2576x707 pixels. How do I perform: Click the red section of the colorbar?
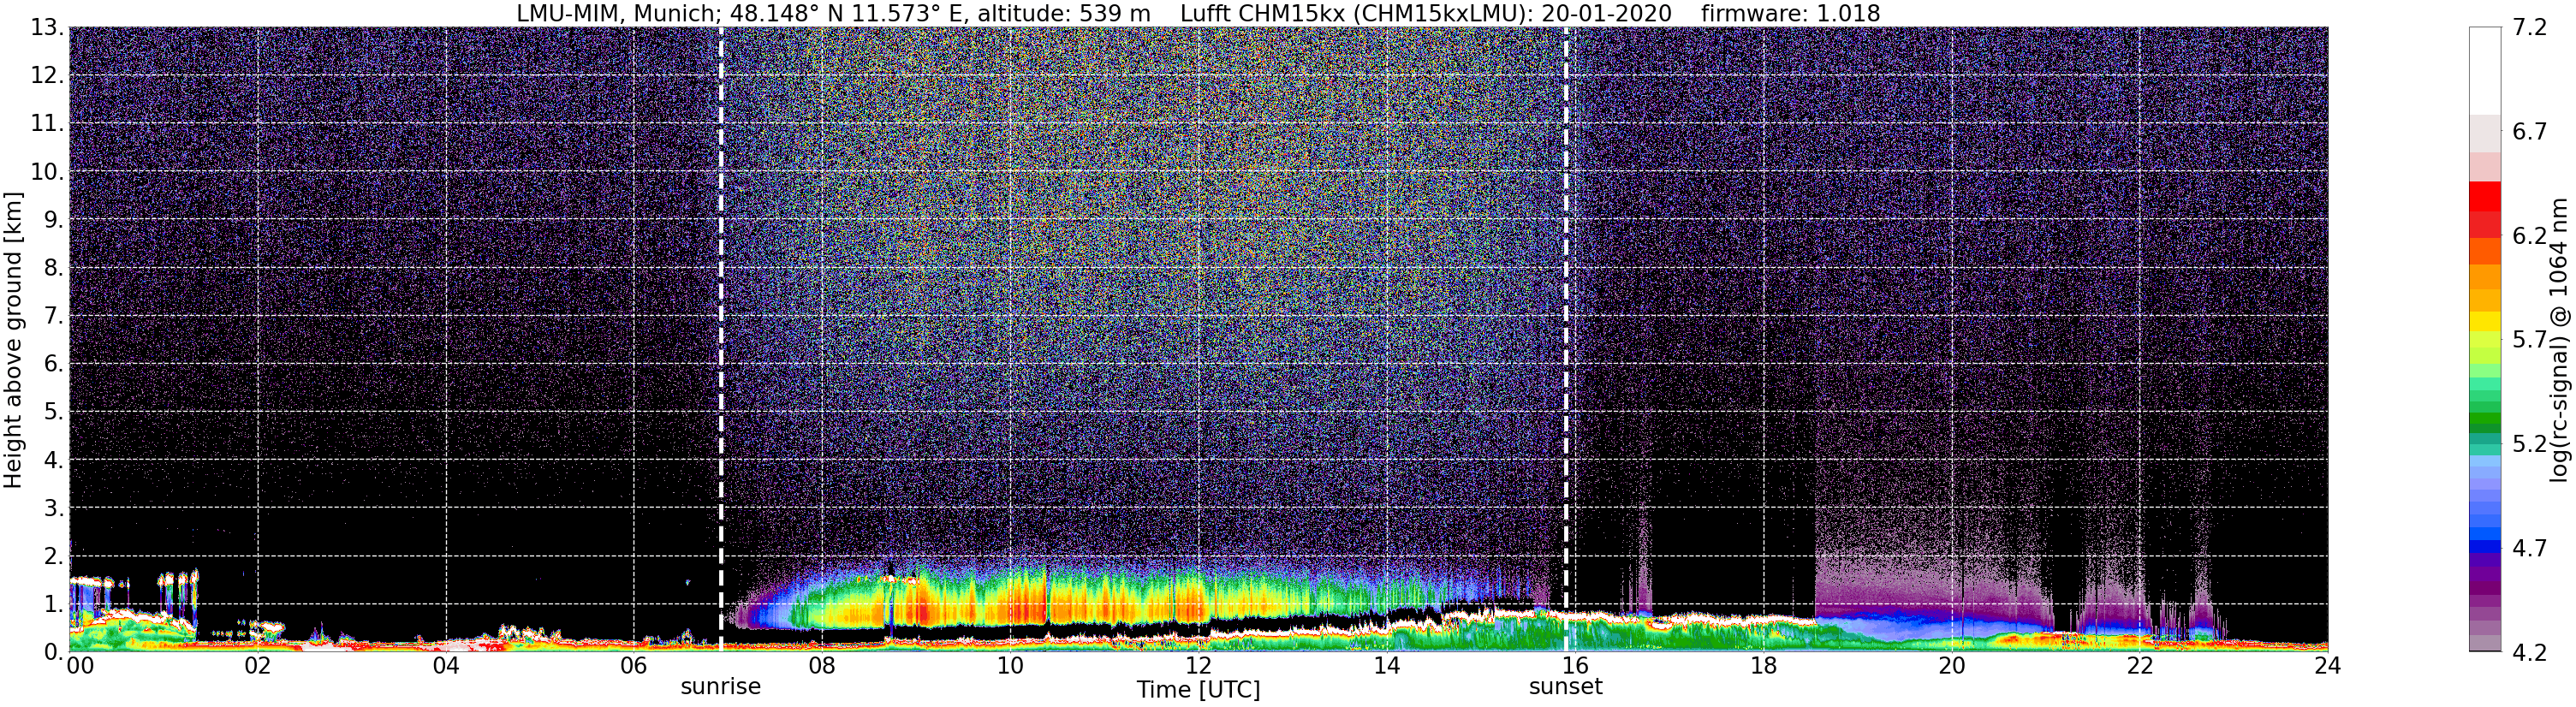(x=2484, y=209)
